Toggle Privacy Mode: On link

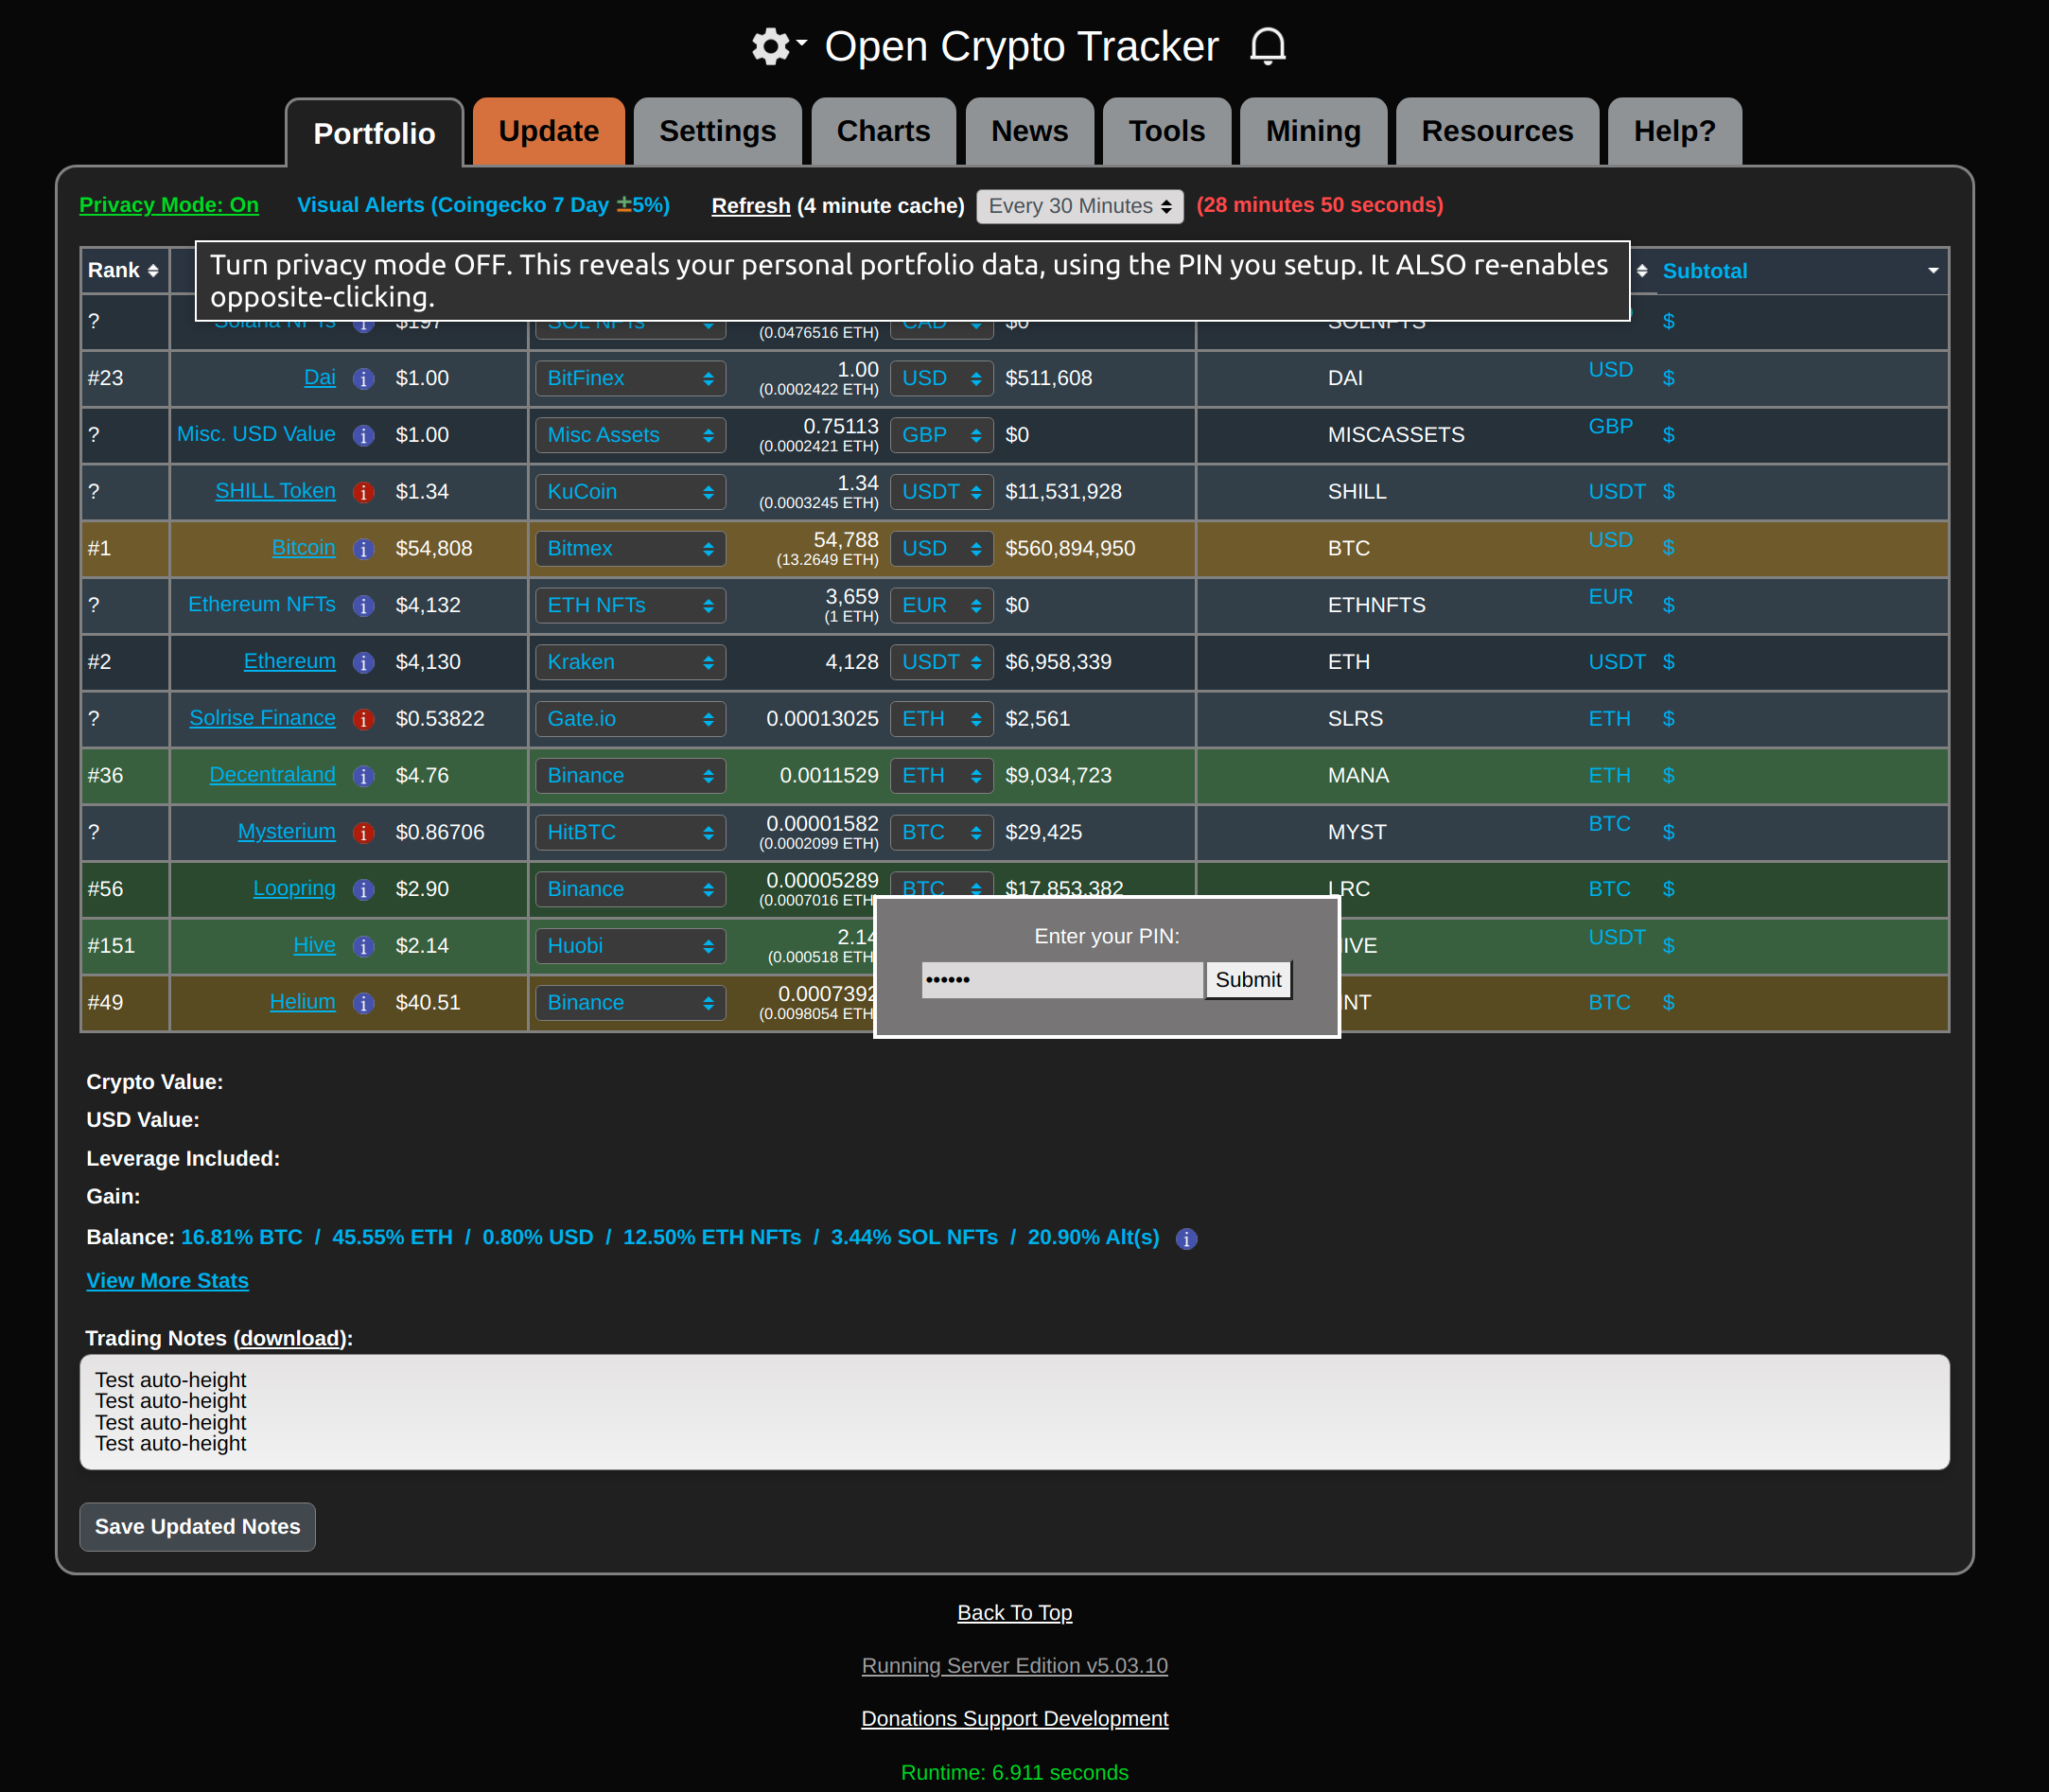pos(169,205)
